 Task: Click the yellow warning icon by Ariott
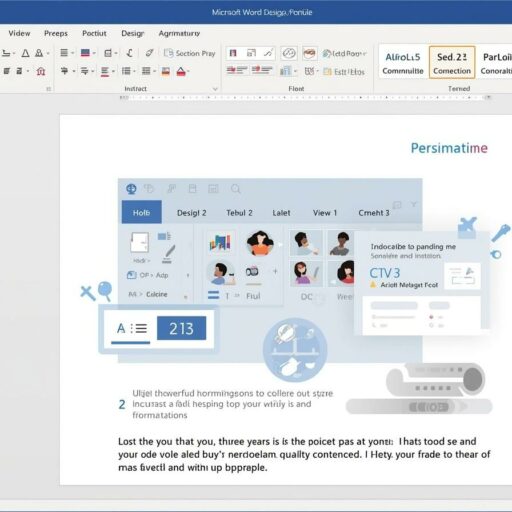pyautogui.click(x=373, y=285)
